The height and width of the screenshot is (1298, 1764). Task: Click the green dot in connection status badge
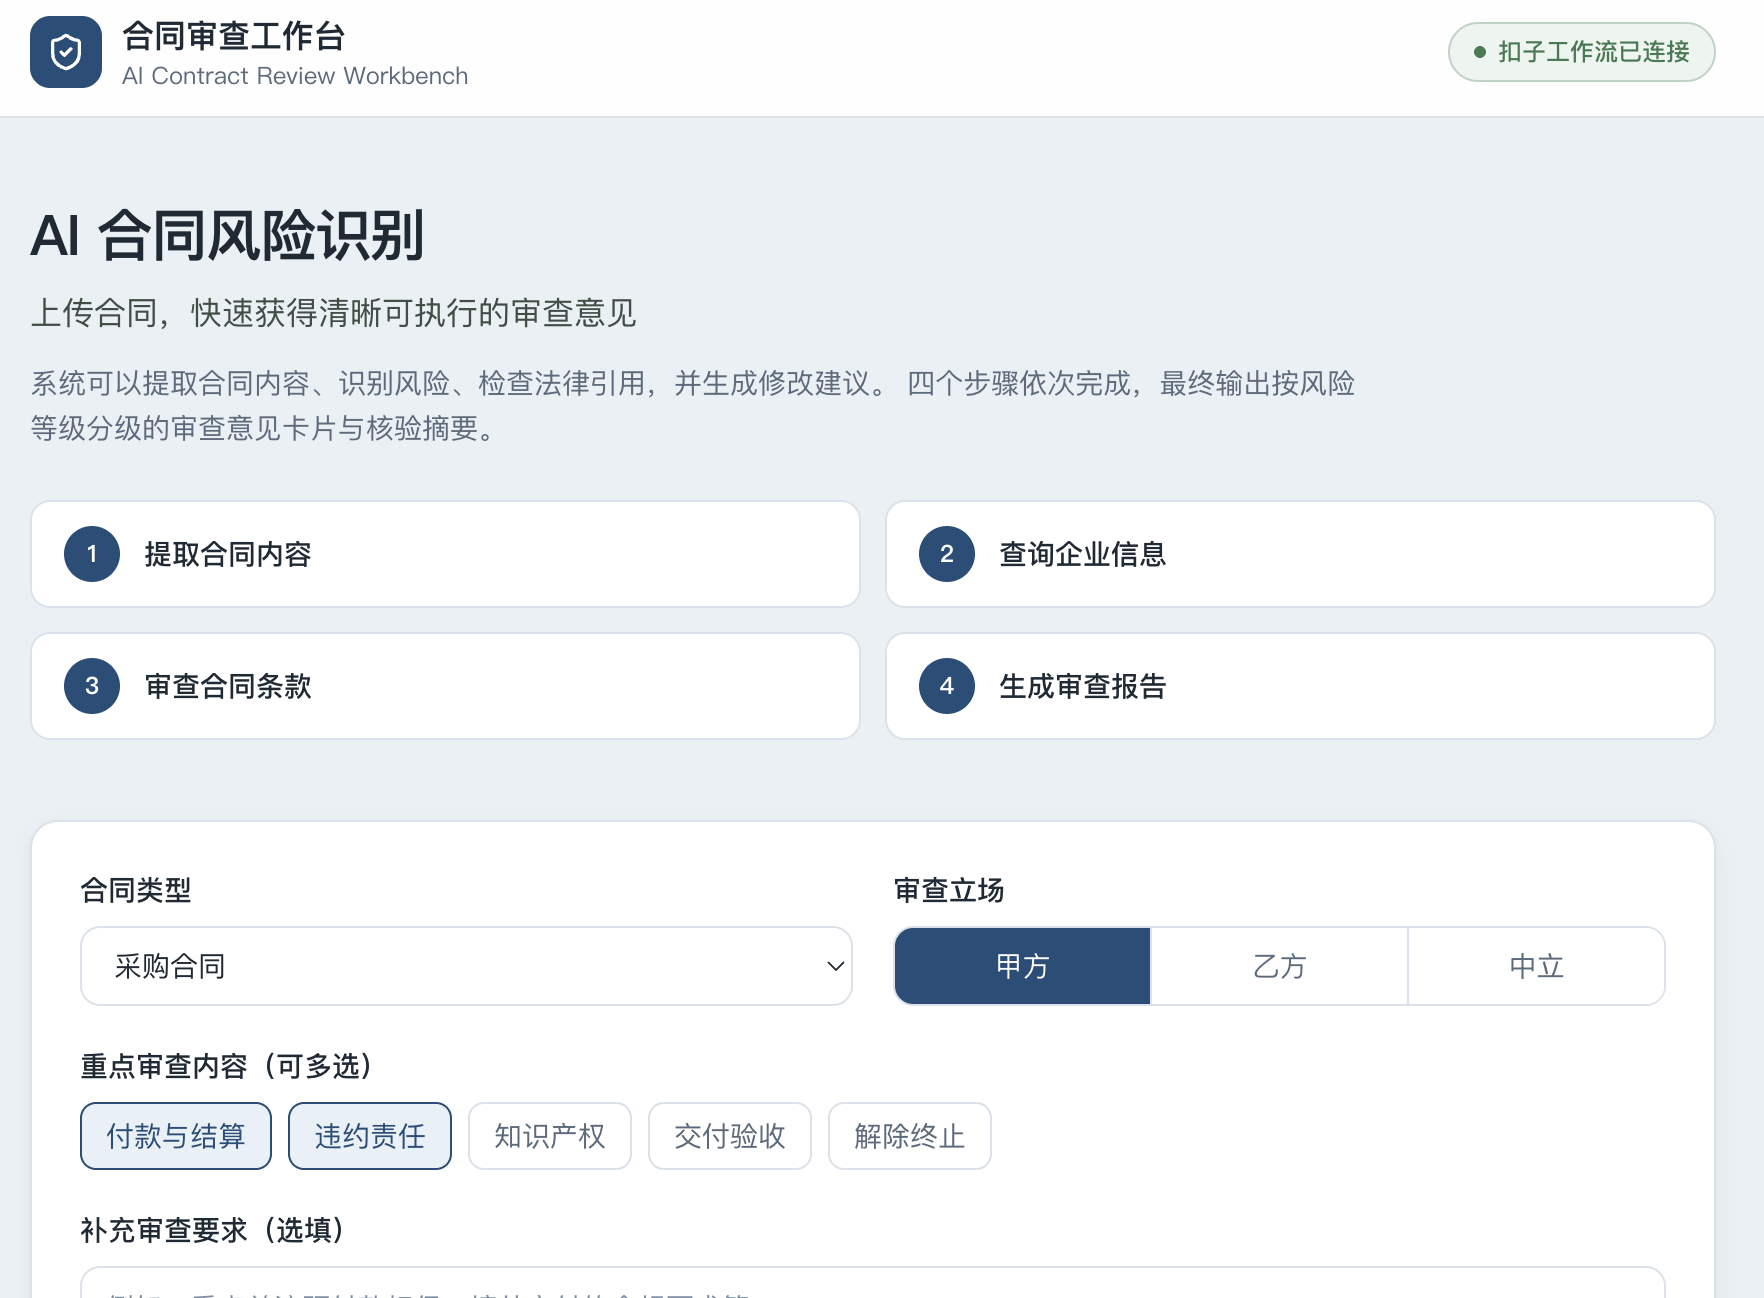1480,52
